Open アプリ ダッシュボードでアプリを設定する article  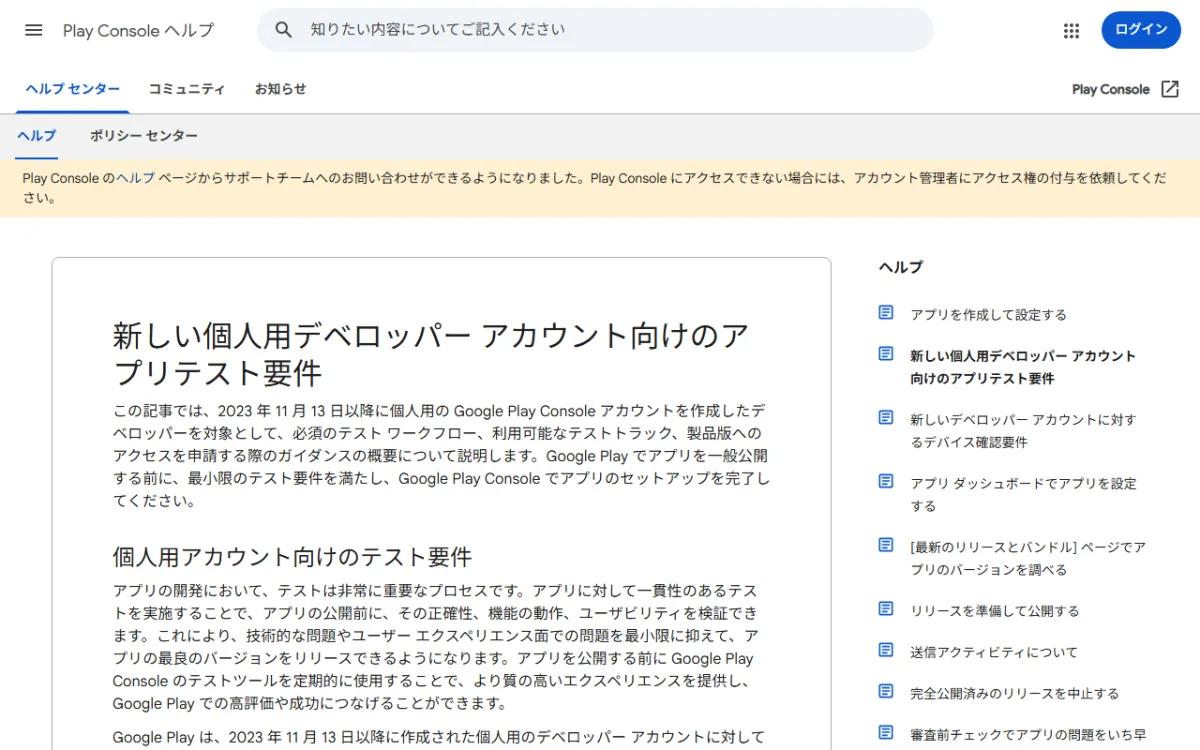(x=1023, y=495)
